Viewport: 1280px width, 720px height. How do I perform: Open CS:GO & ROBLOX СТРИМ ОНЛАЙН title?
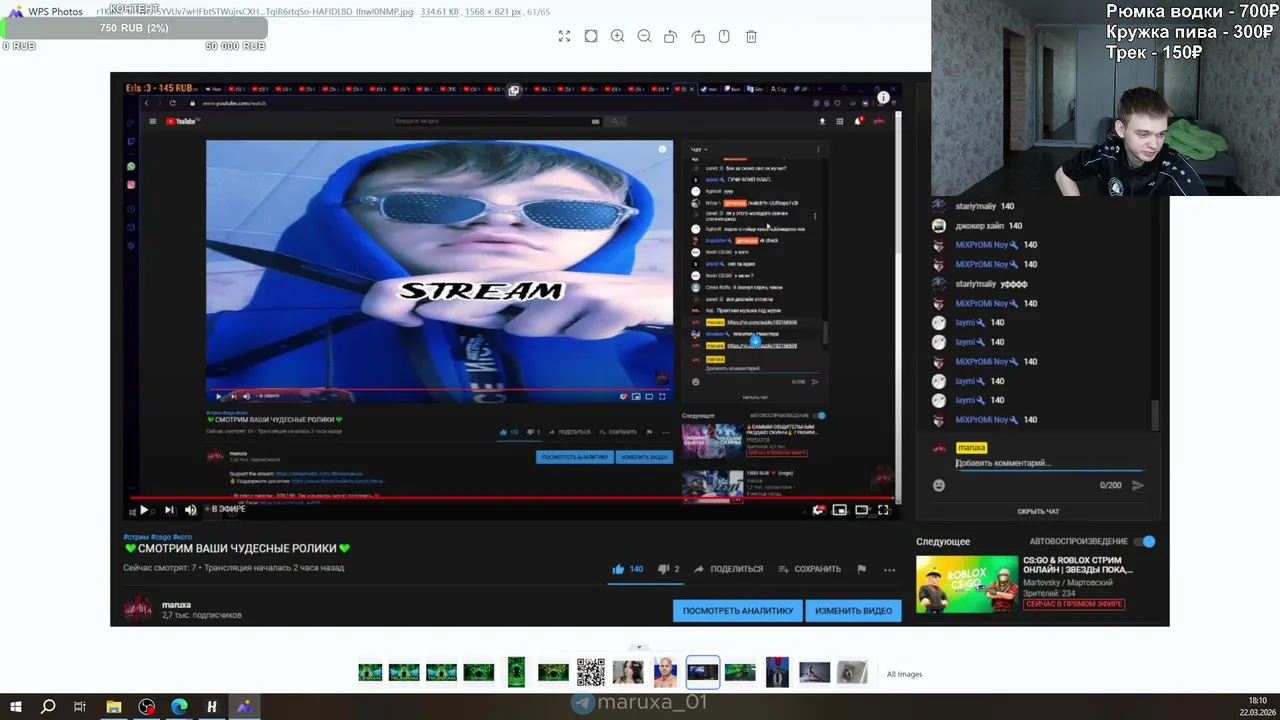(x=1078, y=564)
